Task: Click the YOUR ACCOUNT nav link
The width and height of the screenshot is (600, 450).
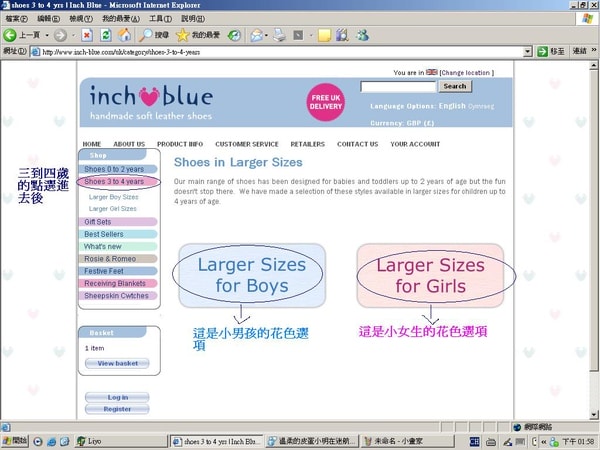Action: 415,144
